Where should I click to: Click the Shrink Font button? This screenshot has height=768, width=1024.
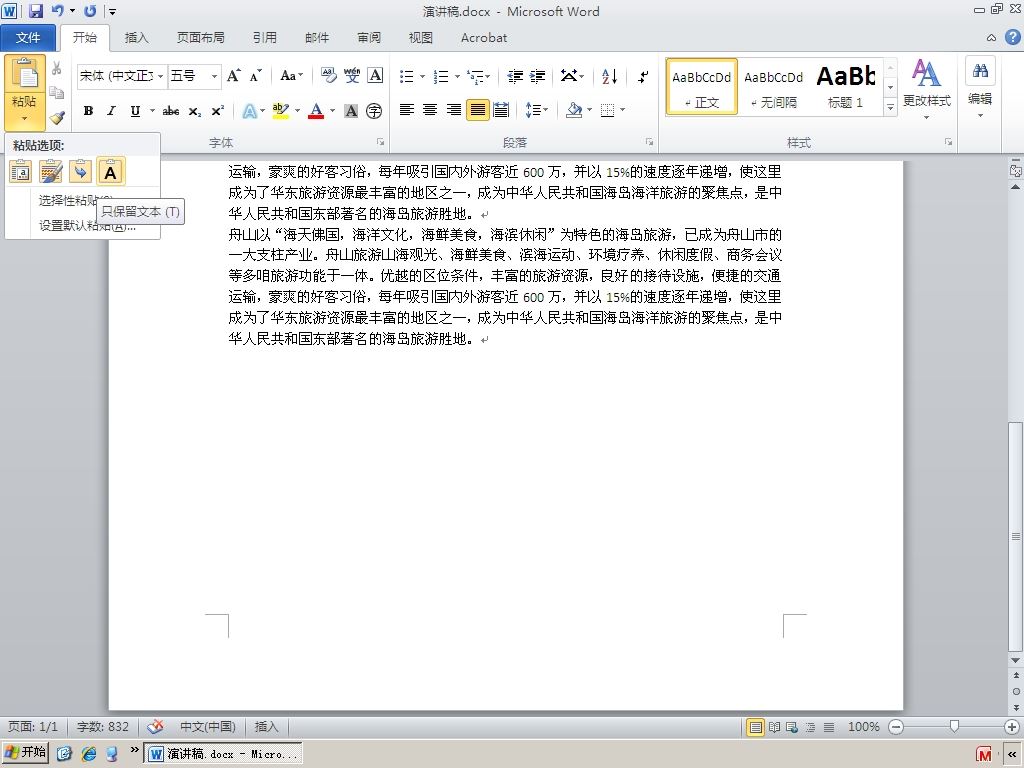(255, 76)
